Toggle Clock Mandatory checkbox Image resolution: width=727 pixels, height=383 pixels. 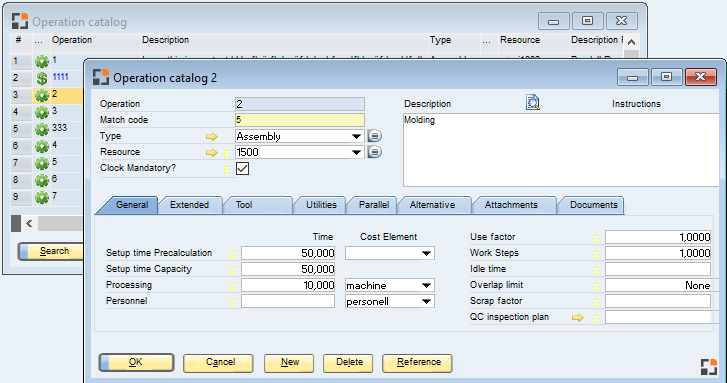click(x=242, y=168)
